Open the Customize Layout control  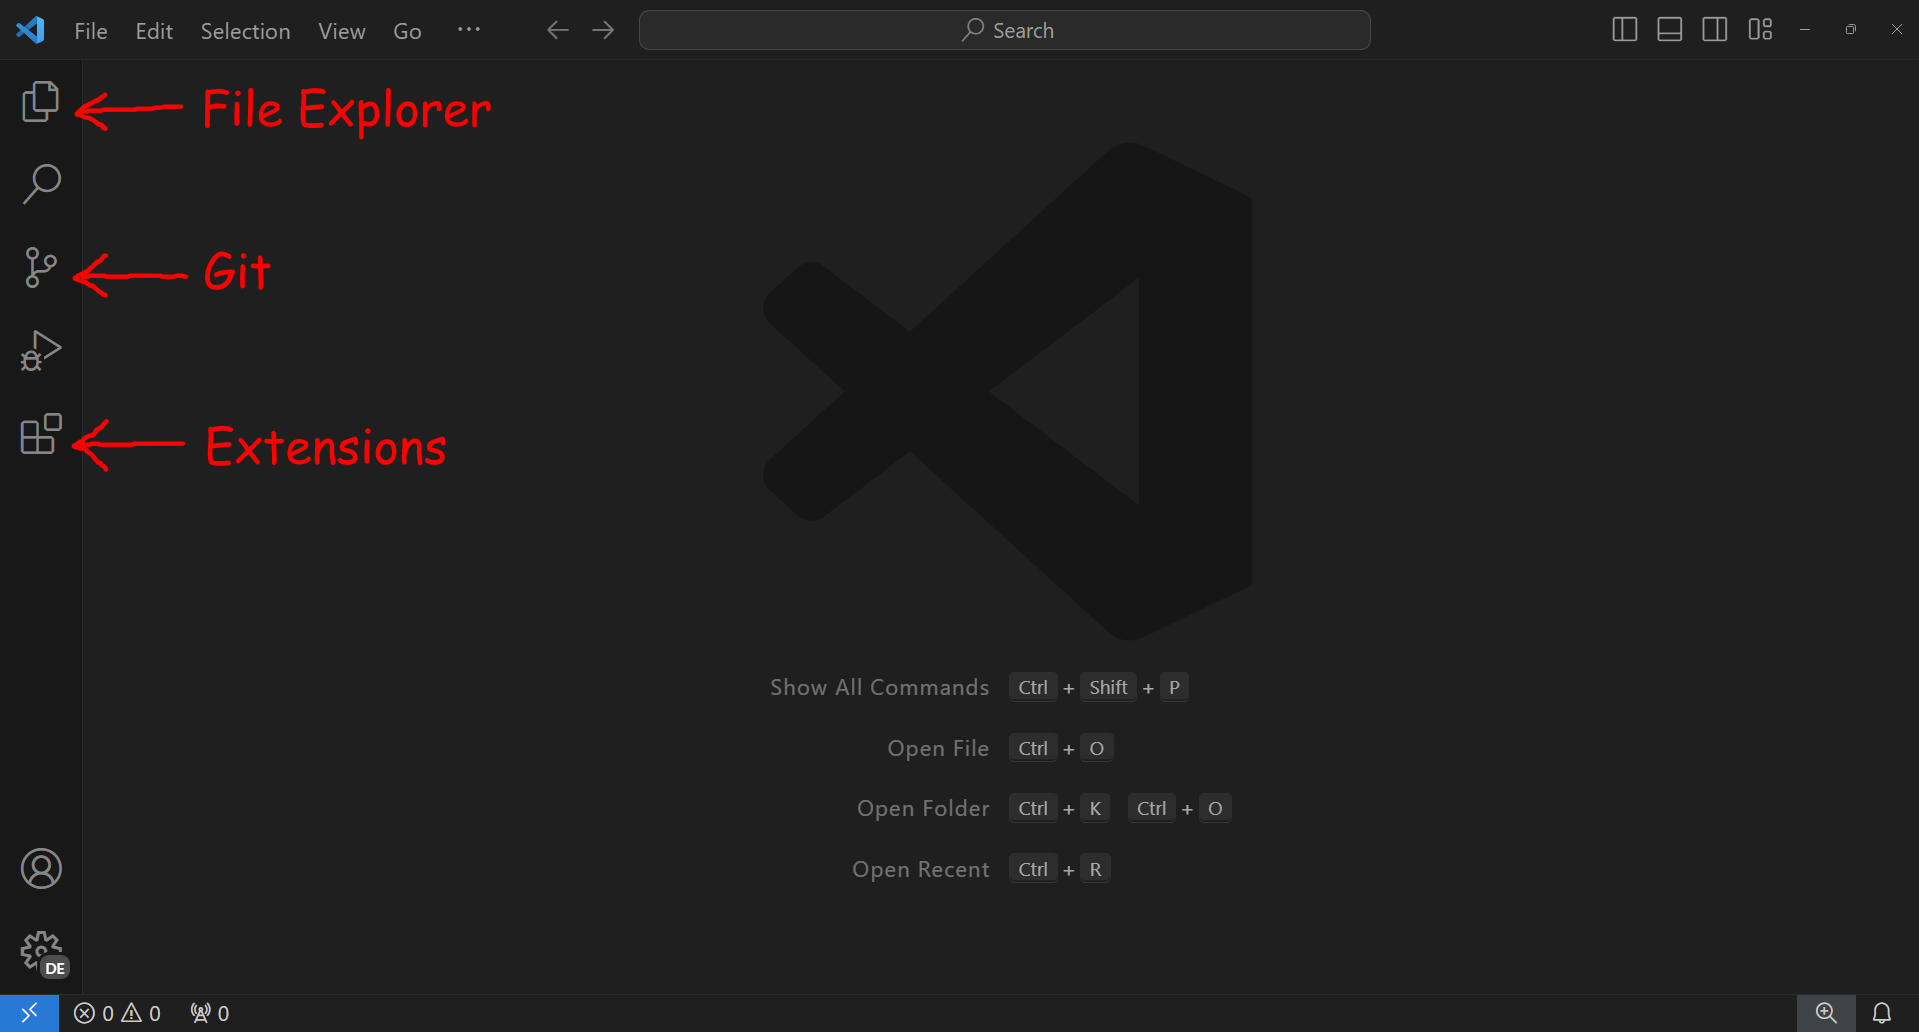coord(1760,29)
